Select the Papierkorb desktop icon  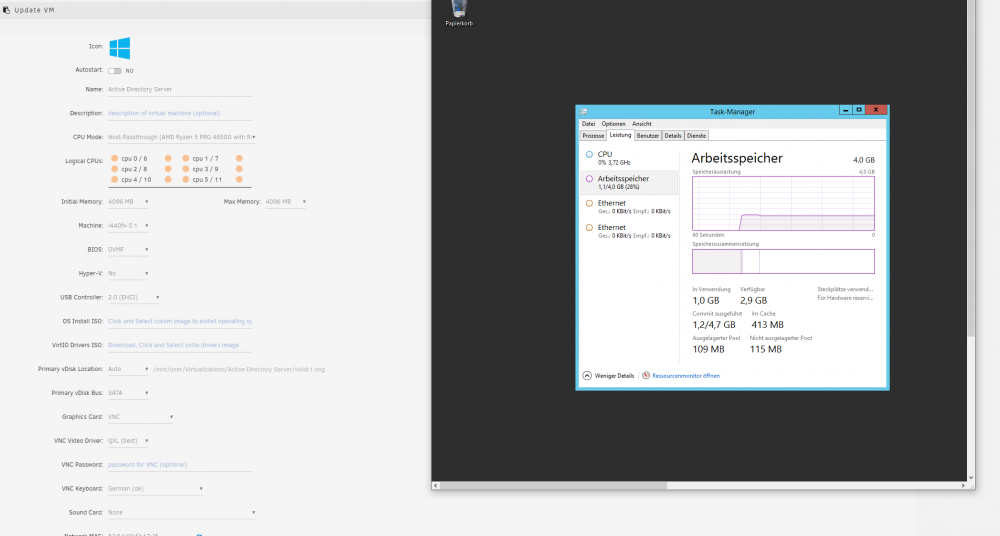(459, 13)
